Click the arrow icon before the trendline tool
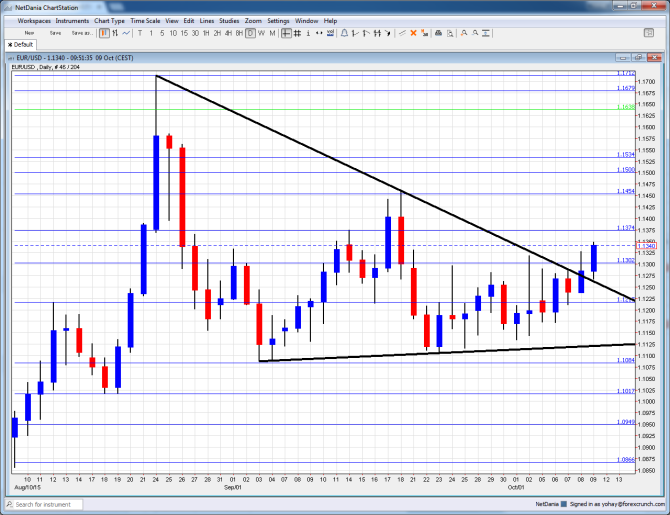The width and height of the screenshot is (670, 515). [x=388, y=33]
